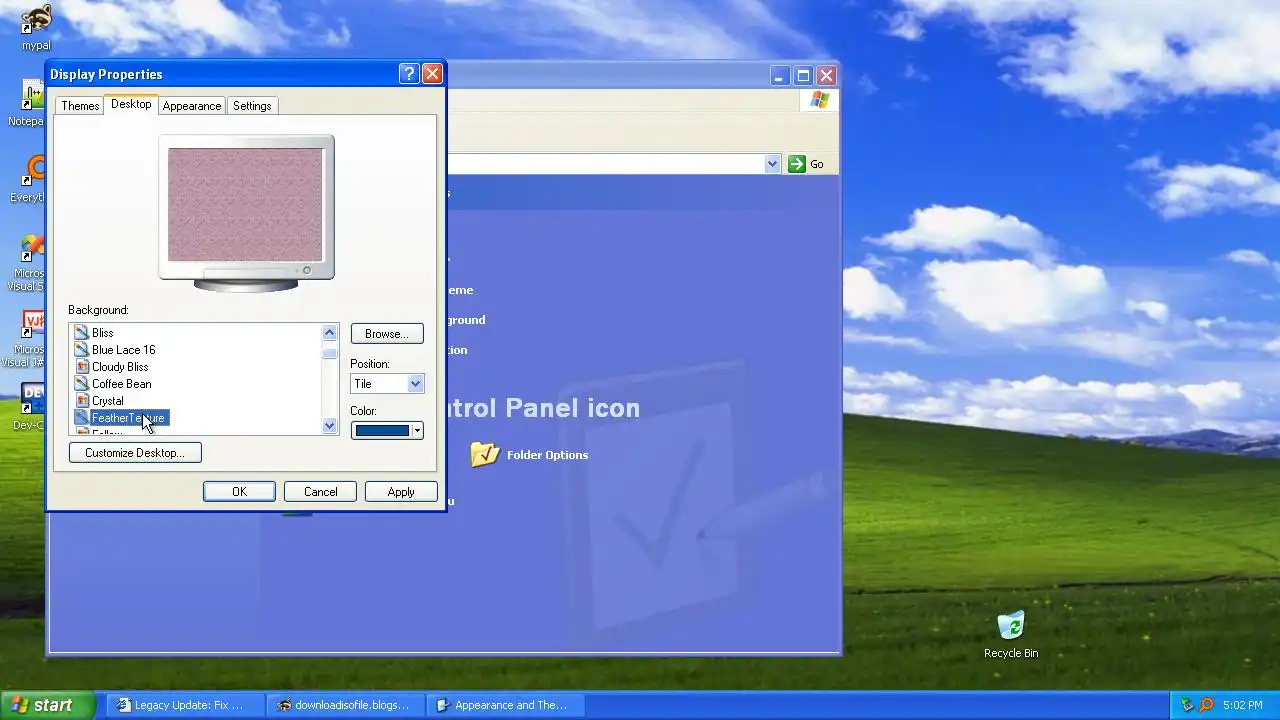Switch to Appearance and Themes taskbar window
Viewport: 1280px width, 720px height.
tap(506, 705)
